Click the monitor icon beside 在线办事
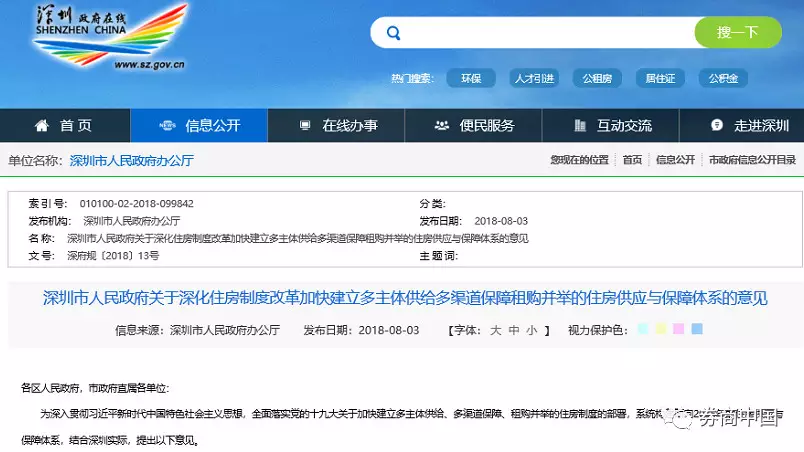The image size is (804, 452). tap(305, 125)
